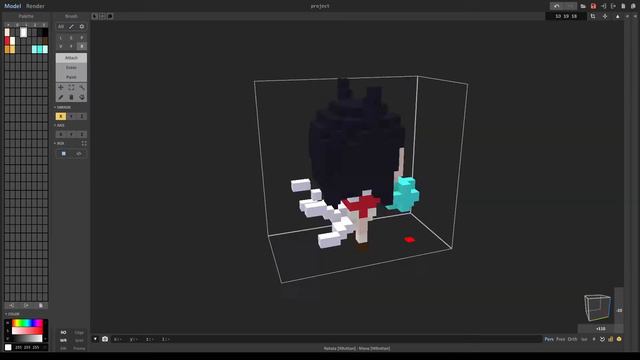Click the redo arrow icon

click(x=570, y=6)
